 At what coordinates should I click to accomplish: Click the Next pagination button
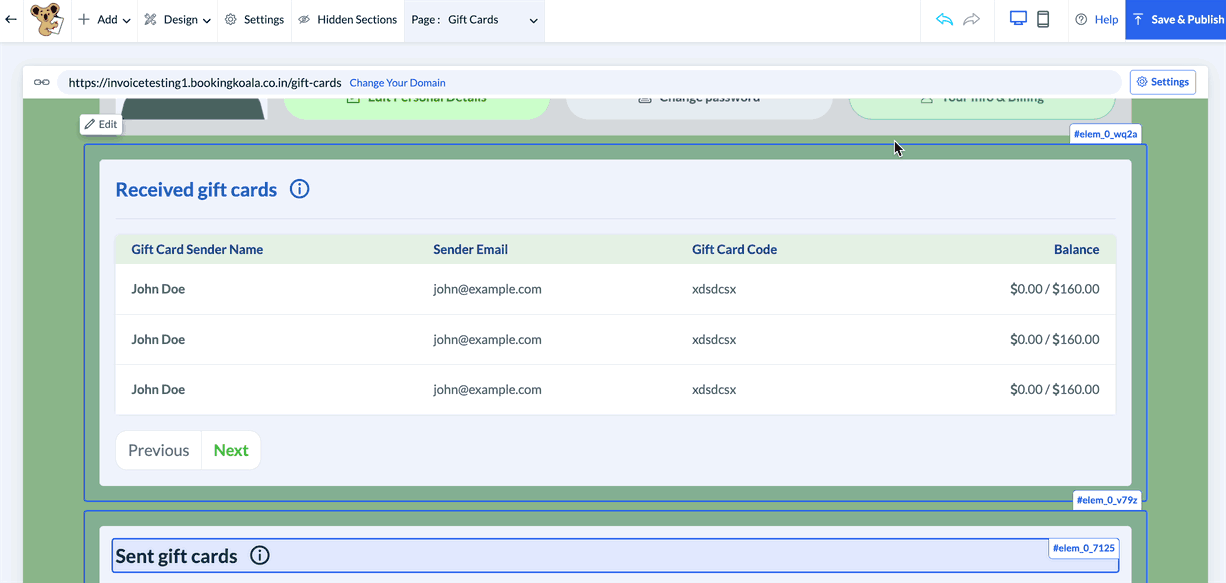(231, 450)
